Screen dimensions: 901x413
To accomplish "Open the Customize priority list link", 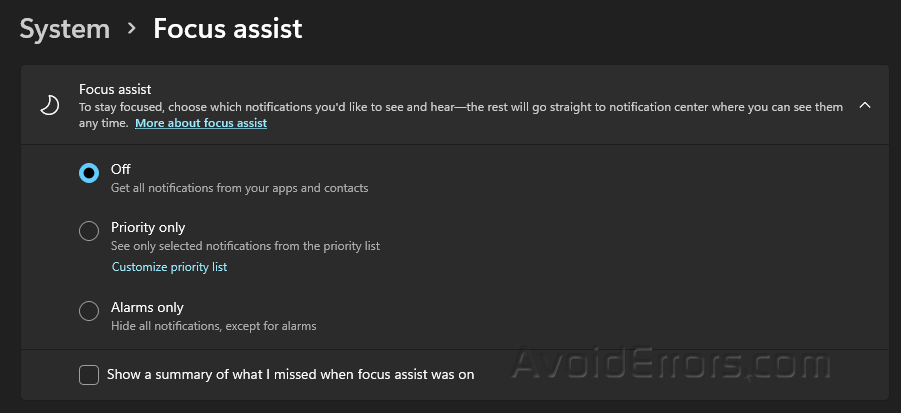I will click(x=169, y=267).
